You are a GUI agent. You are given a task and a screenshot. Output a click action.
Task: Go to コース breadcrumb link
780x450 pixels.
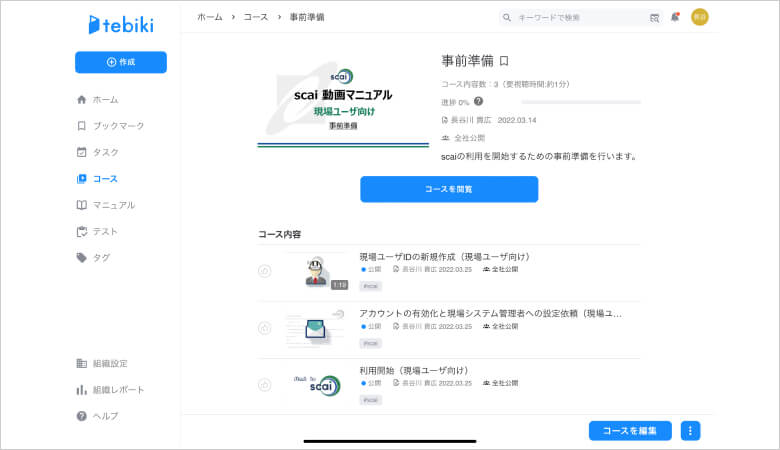pos(256,17)
